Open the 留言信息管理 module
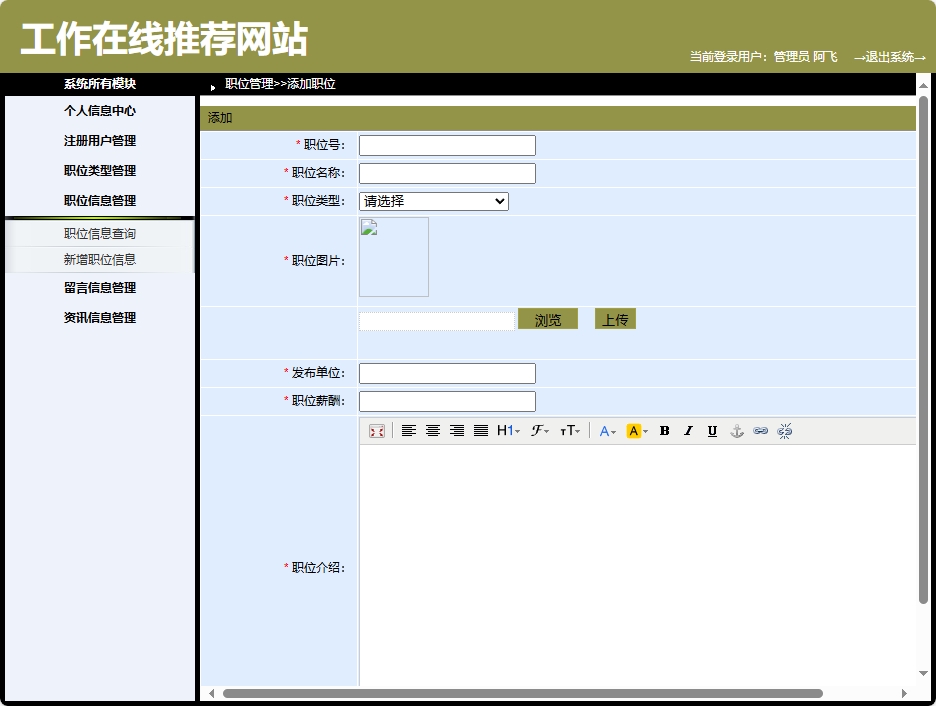Viewport: 936px width, 706px height. click(100, 288)
